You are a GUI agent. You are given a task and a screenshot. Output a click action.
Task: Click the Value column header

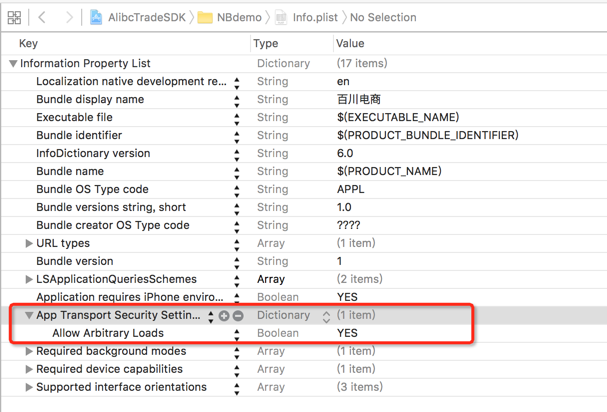pos(350,44)
